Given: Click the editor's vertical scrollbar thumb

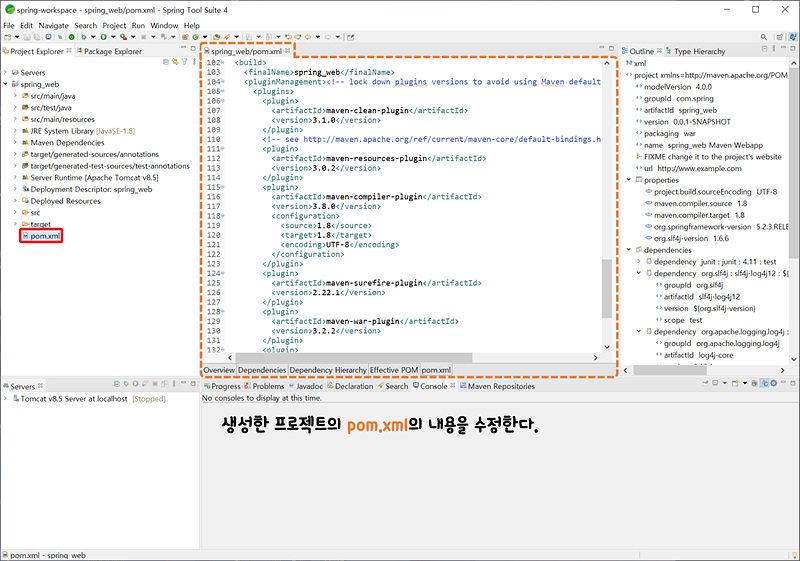Looking at the screenshot, I should pos(607,289).
